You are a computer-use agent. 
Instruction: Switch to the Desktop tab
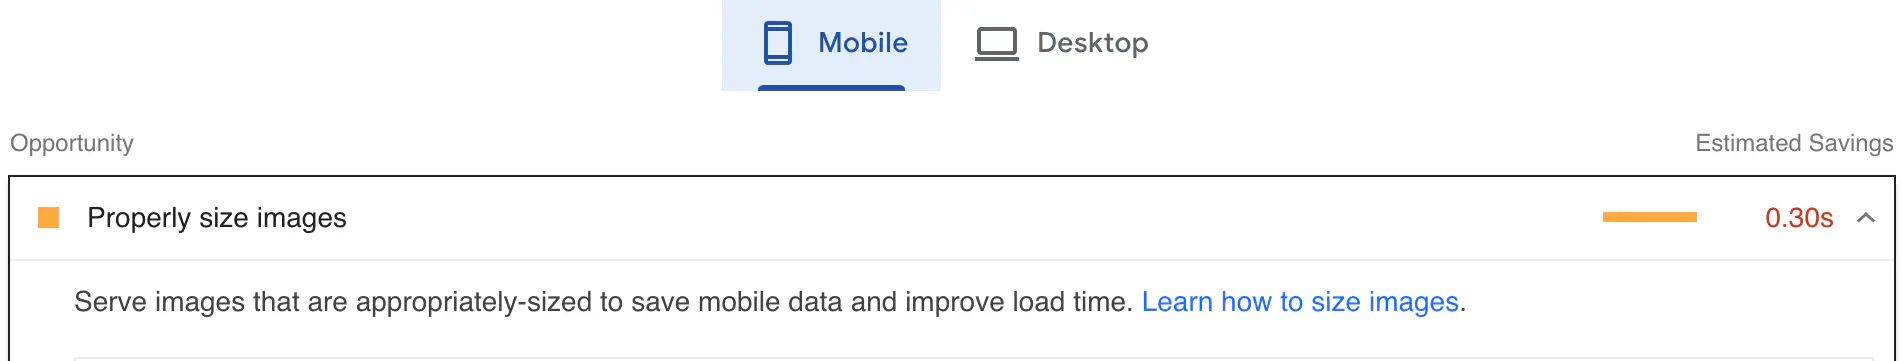pyautogui.click(x=1061, y=45)
